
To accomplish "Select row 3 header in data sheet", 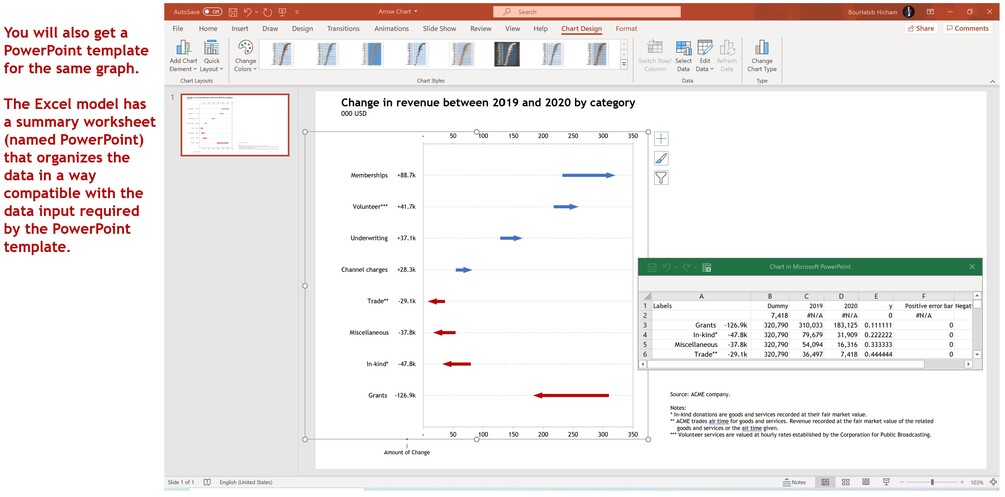I will pyautogui.click(x=645, y=325).
